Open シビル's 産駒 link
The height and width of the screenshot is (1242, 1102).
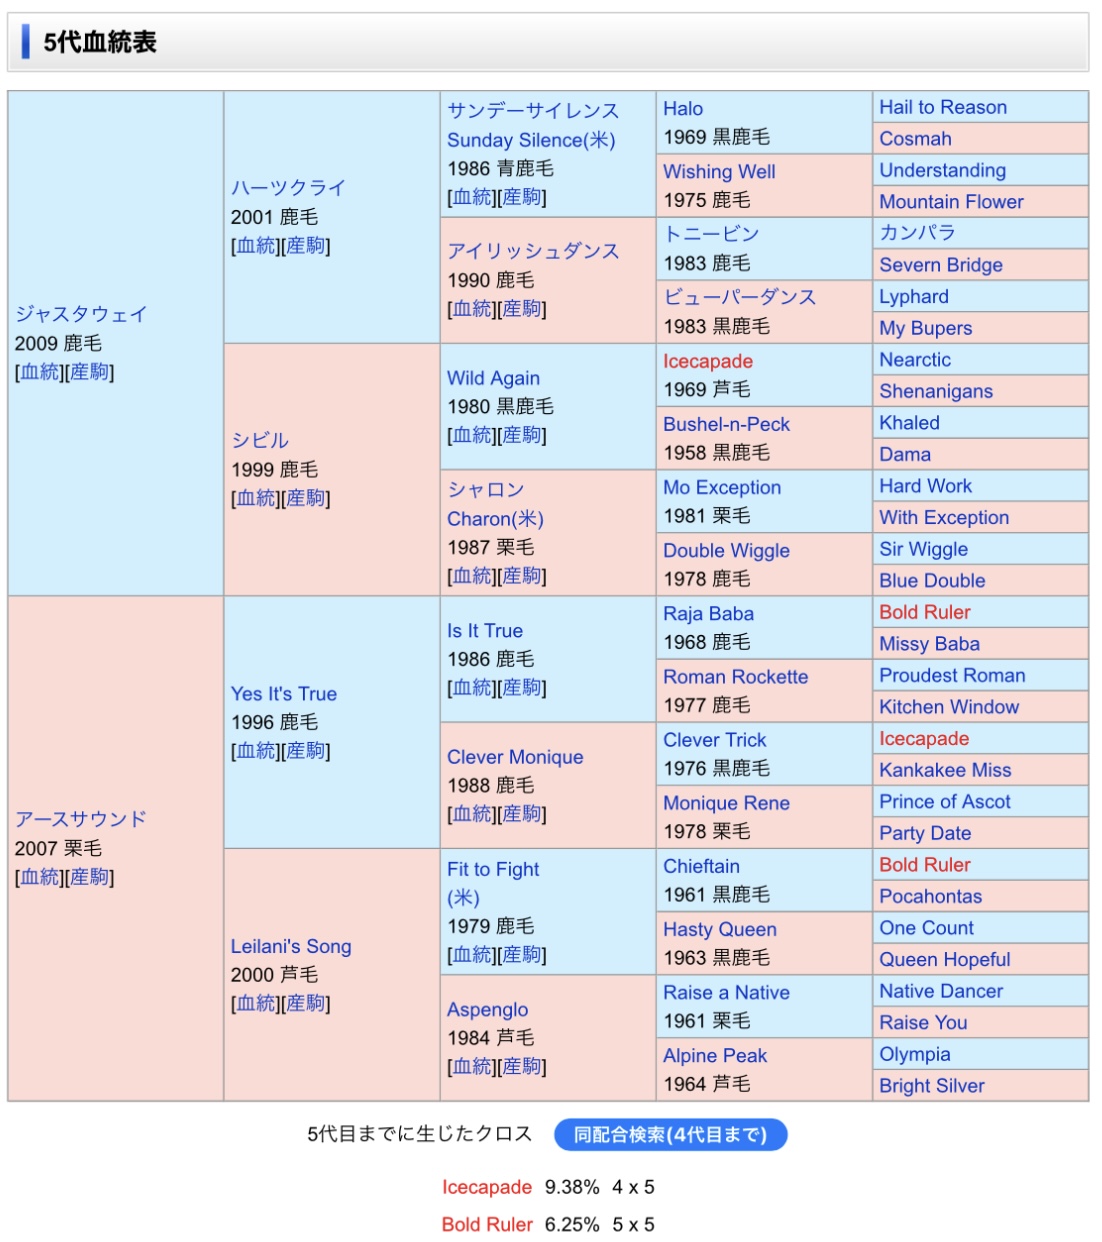tap(305, 498)
